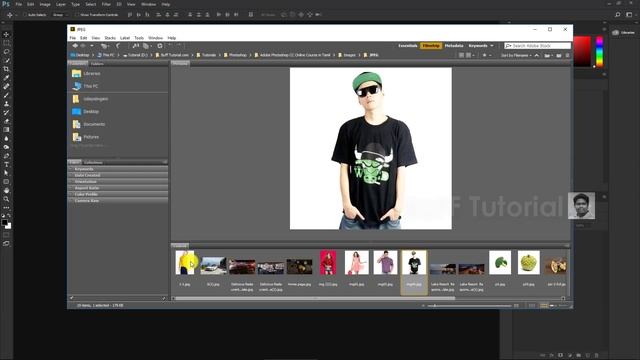The width and height of the screenshot is (640, 360).
Task: Open the Sort by Filename dropdown
Action: click(x=517, y=55)
